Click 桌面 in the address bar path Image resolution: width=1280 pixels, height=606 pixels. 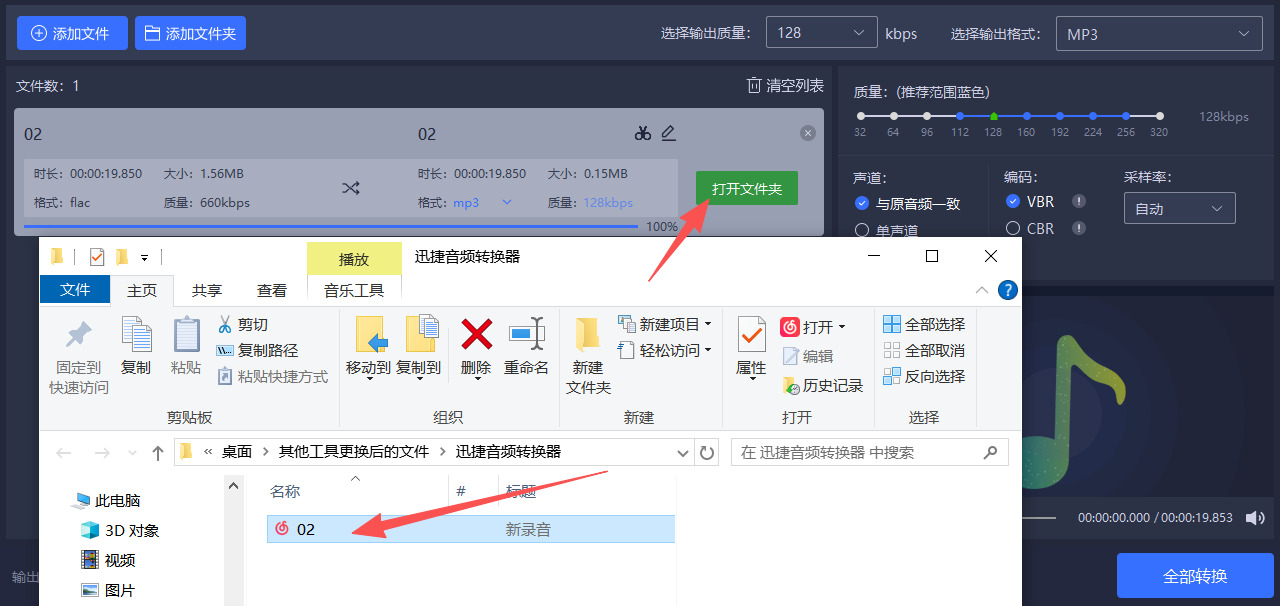(237, 452)
